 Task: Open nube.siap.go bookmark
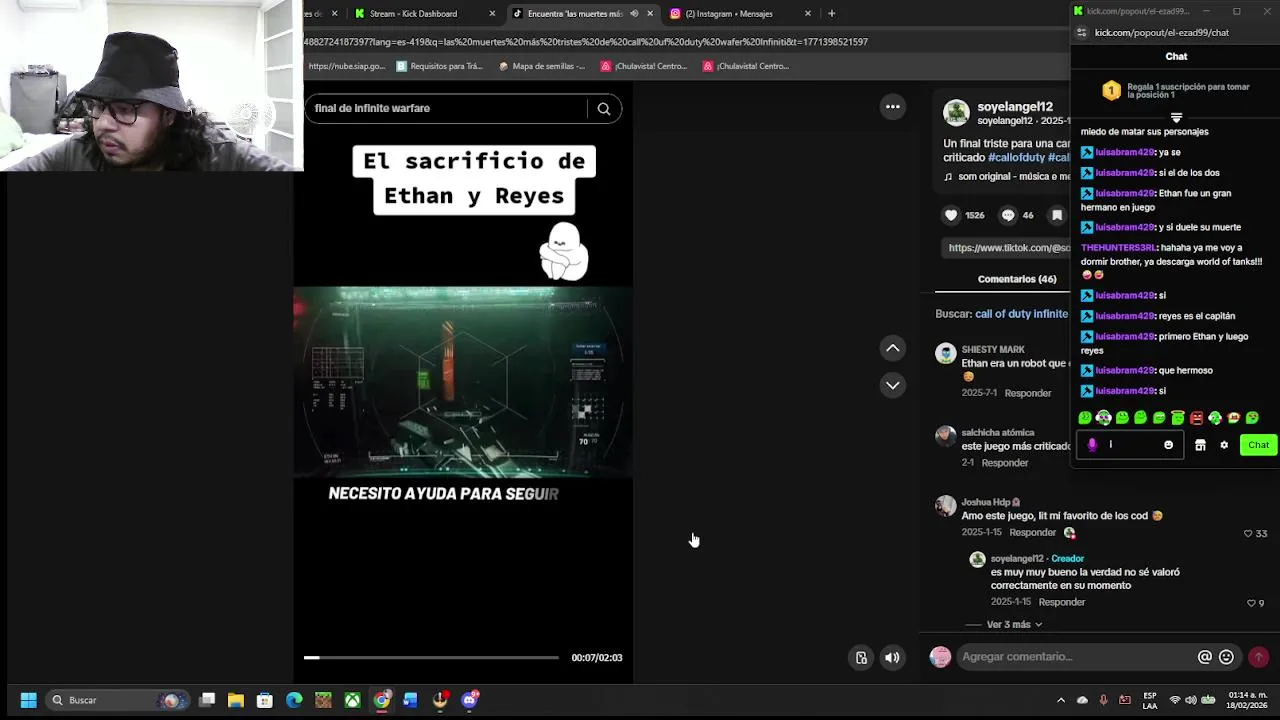tap(346, 66)
